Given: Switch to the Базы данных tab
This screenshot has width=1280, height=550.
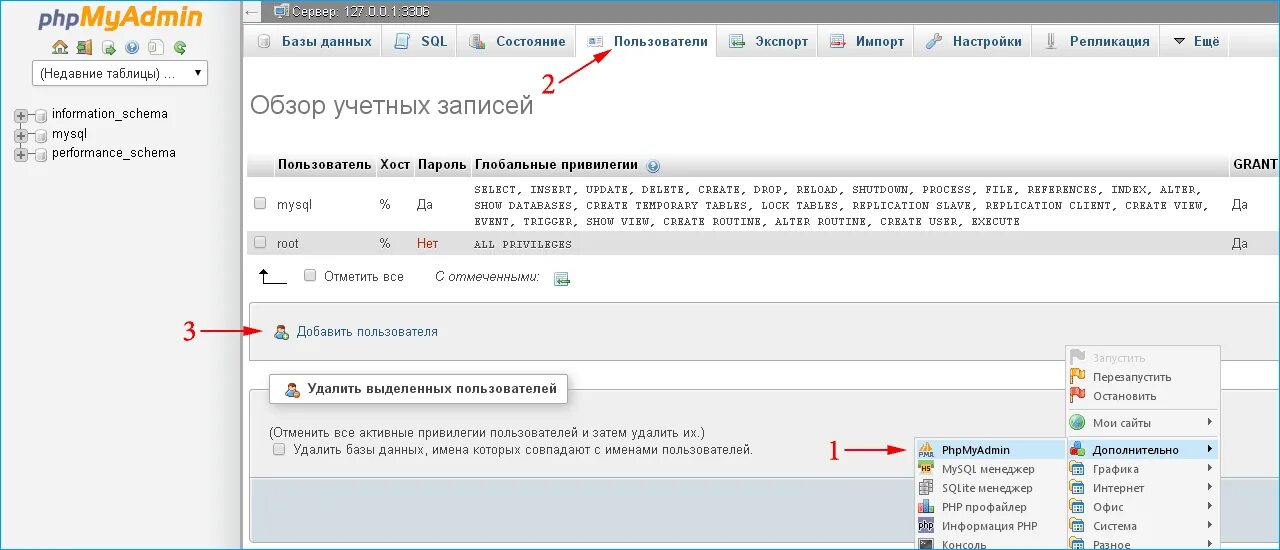Looking at the screenshot, I should [314, 41].
